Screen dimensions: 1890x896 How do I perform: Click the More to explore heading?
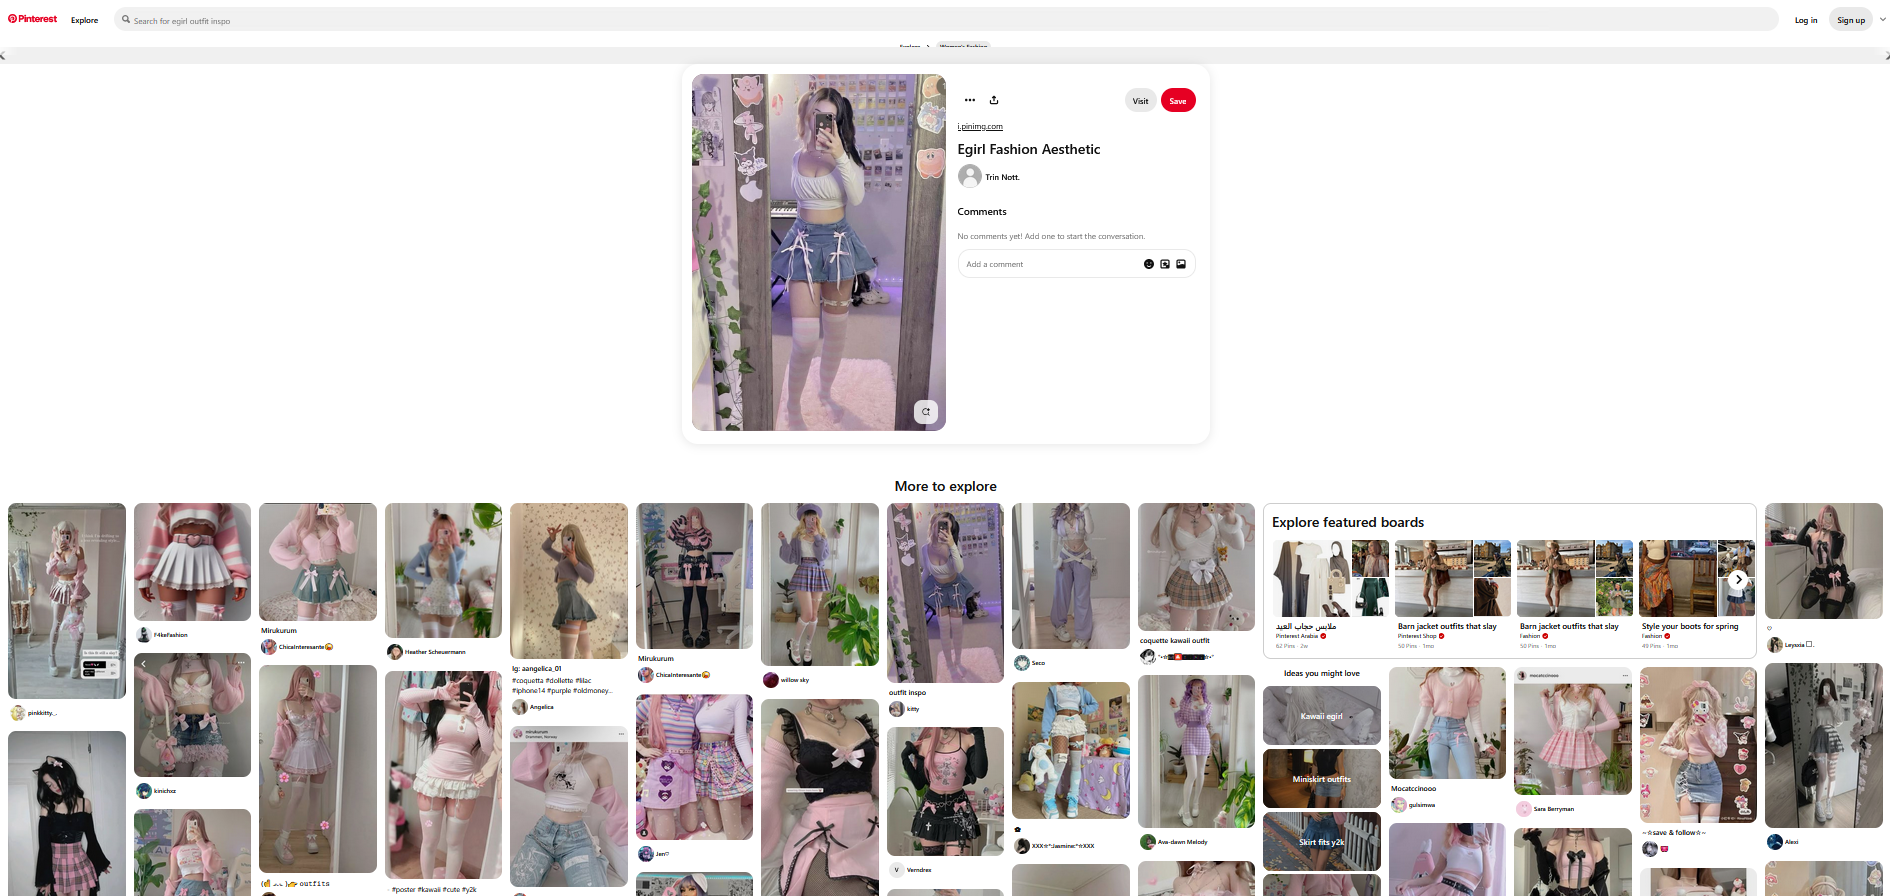(946, 486)
